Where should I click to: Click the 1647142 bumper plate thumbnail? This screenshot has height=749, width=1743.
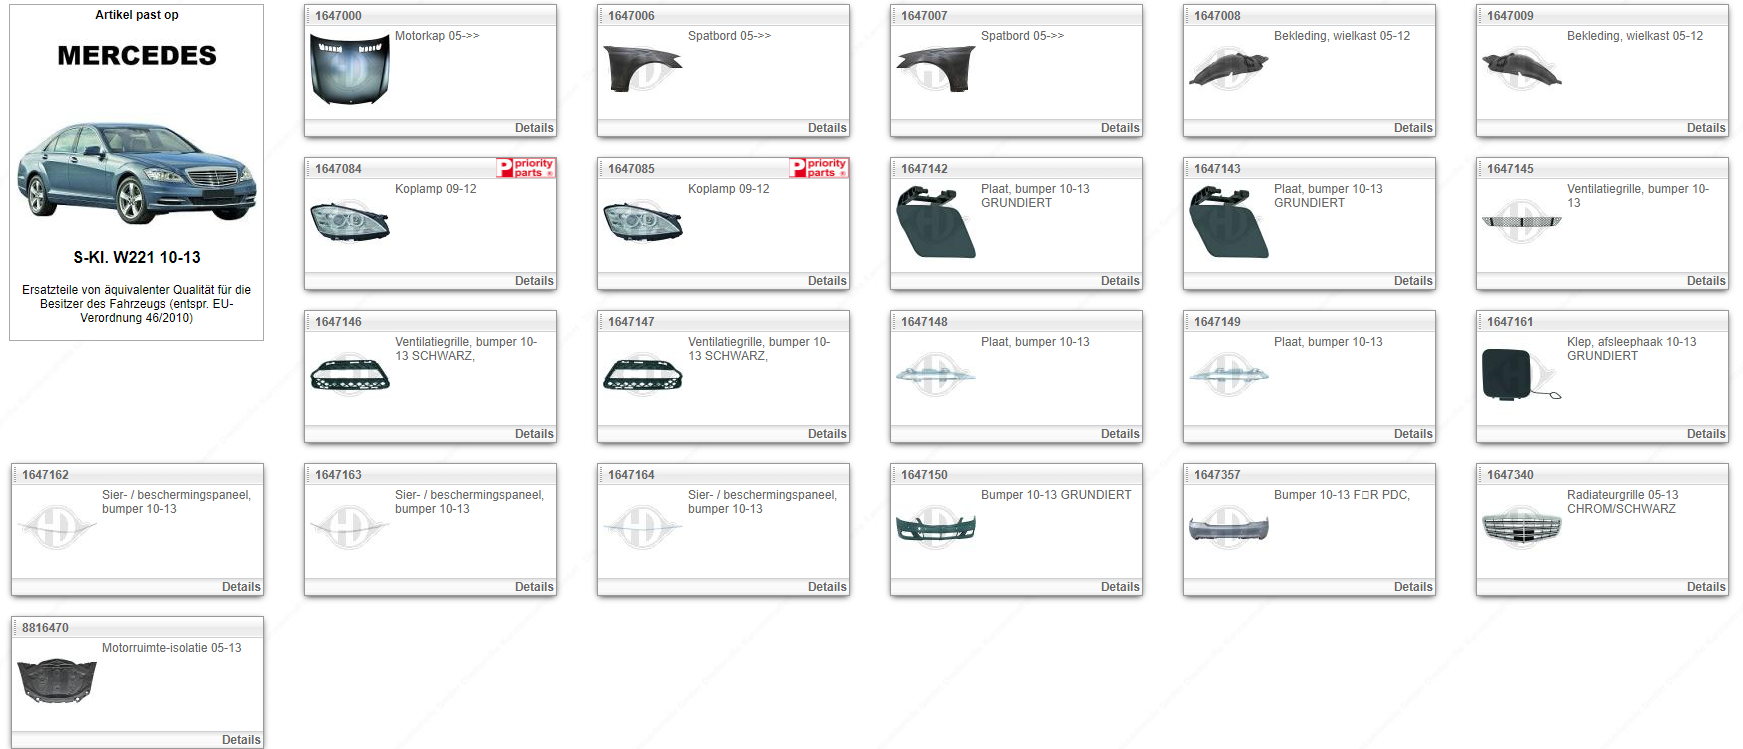click(x=936, y=224)
